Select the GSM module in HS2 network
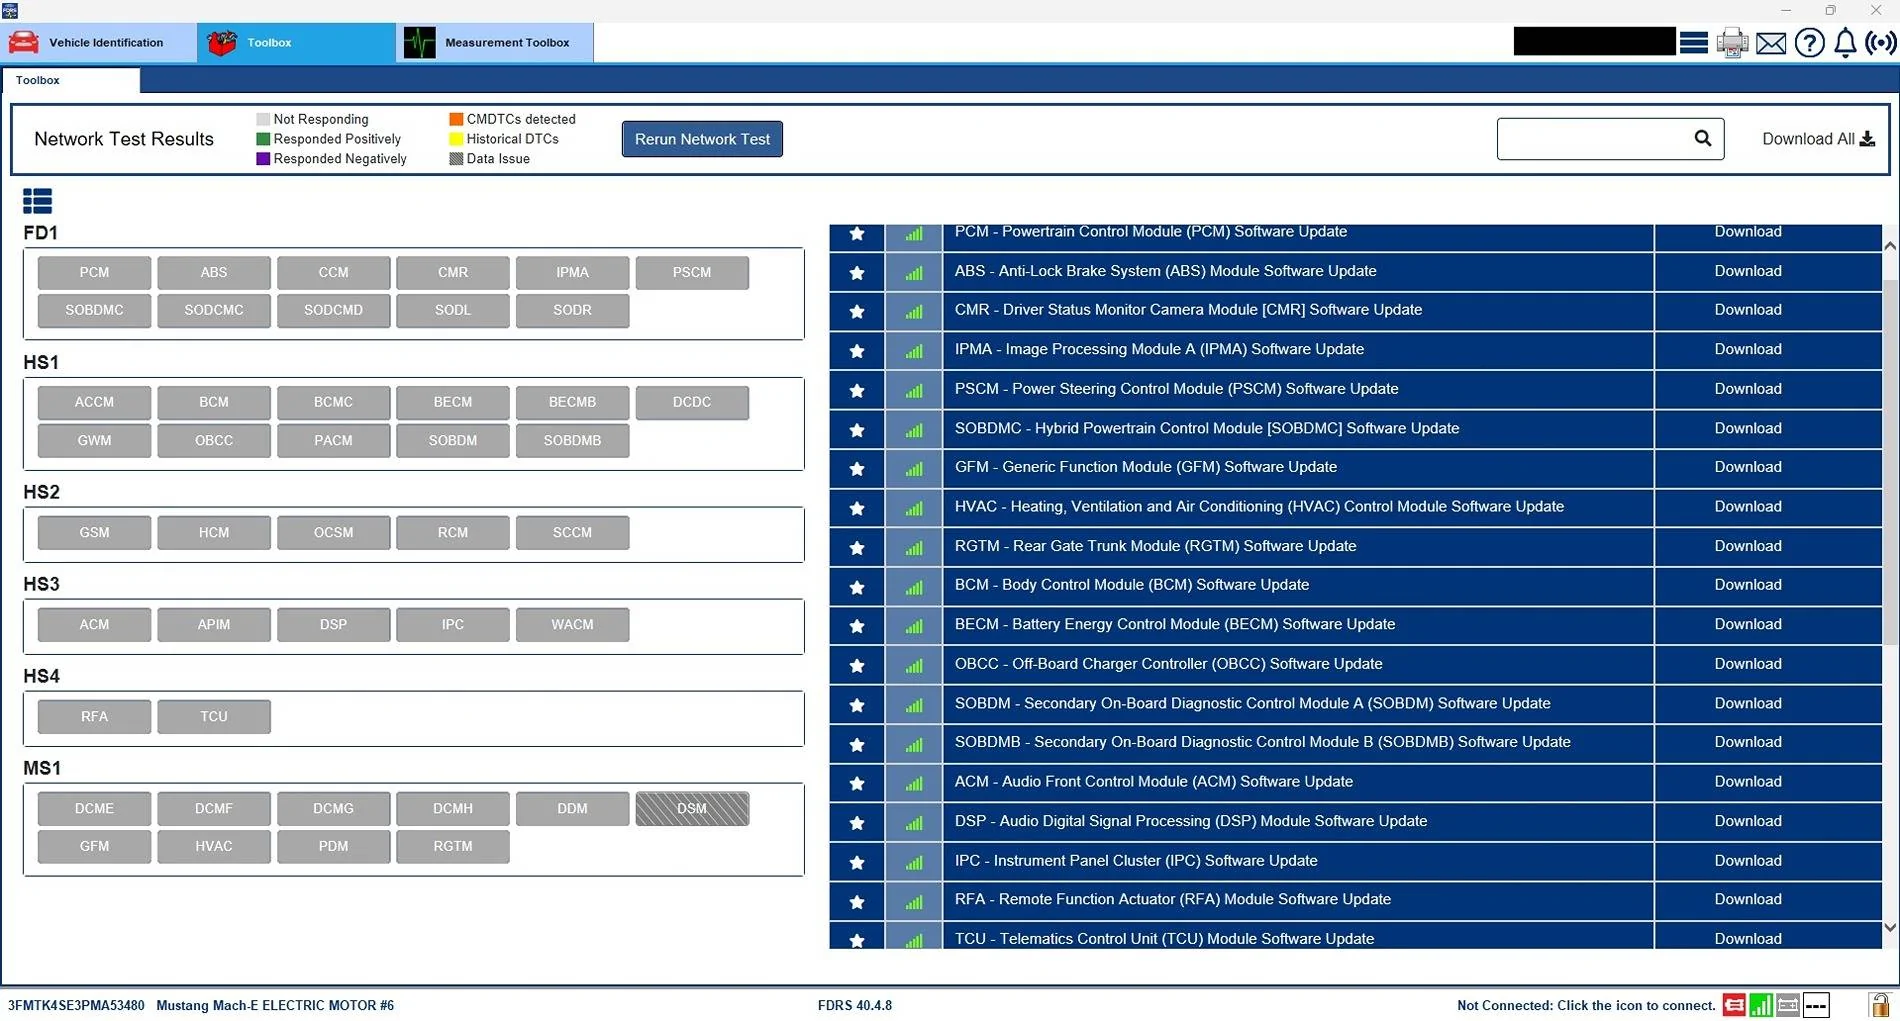This screenshot has width=1900, height=1021. coord(94,532)
